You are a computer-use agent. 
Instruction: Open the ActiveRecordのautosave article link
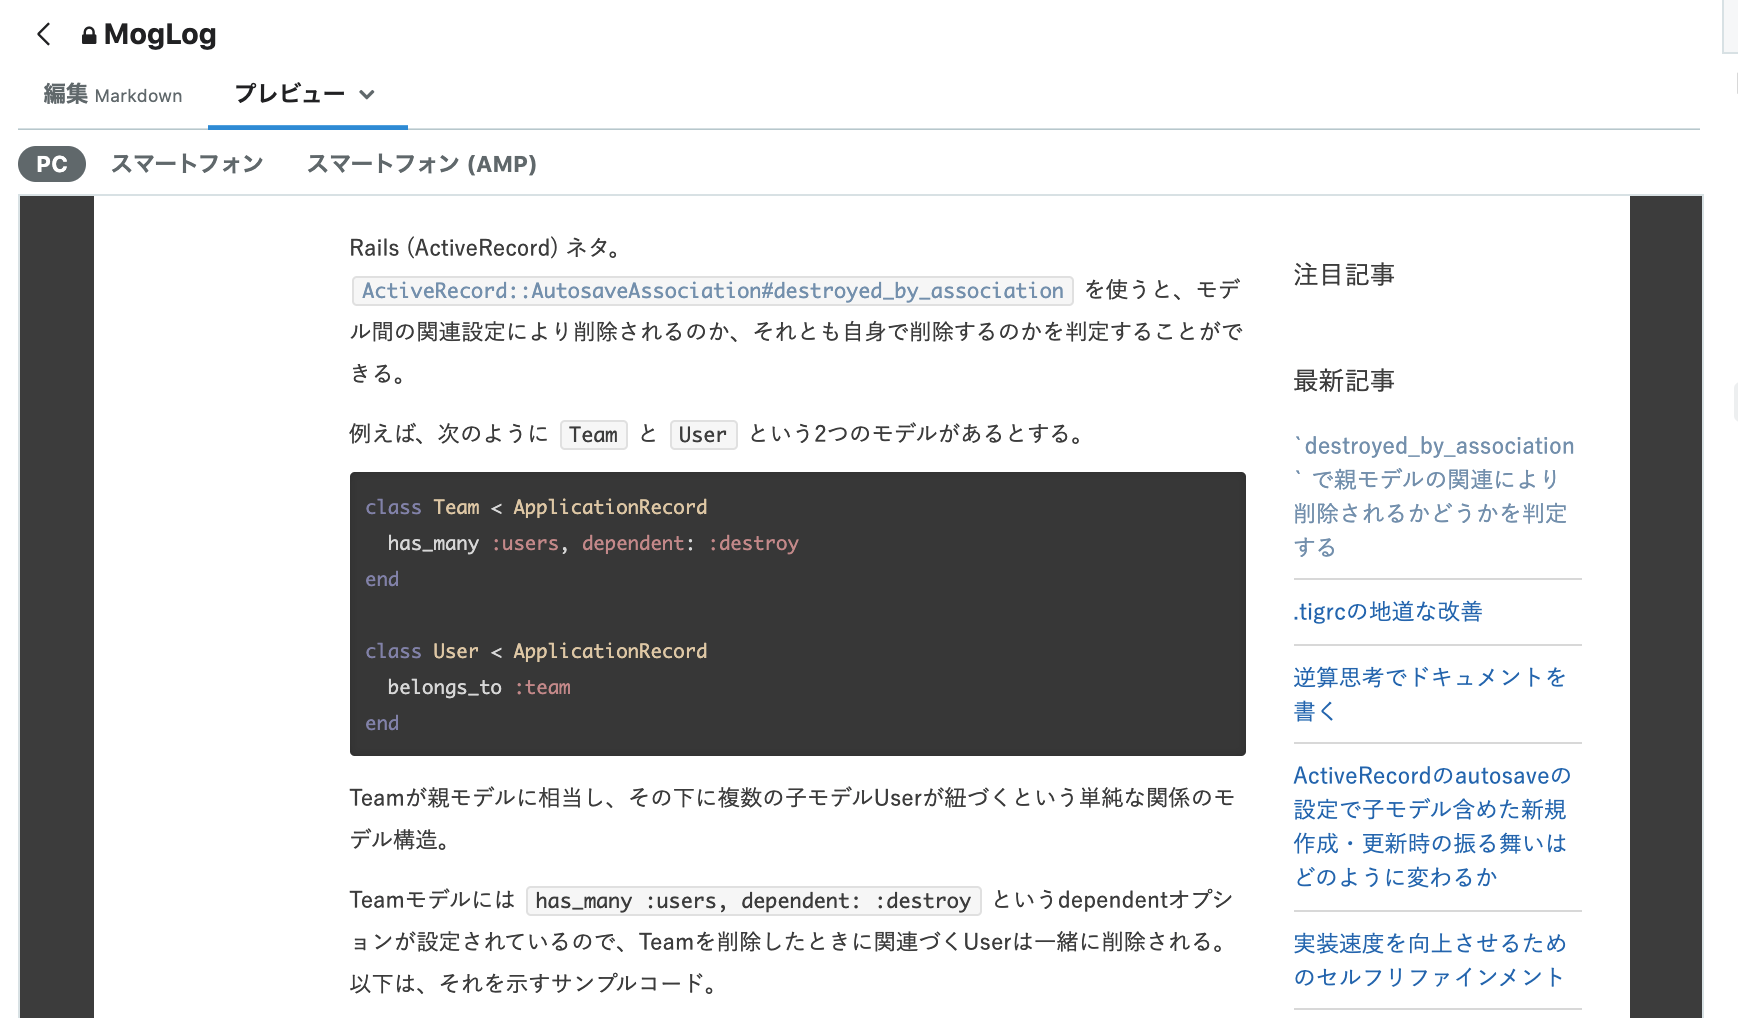tap(1432, 825)
